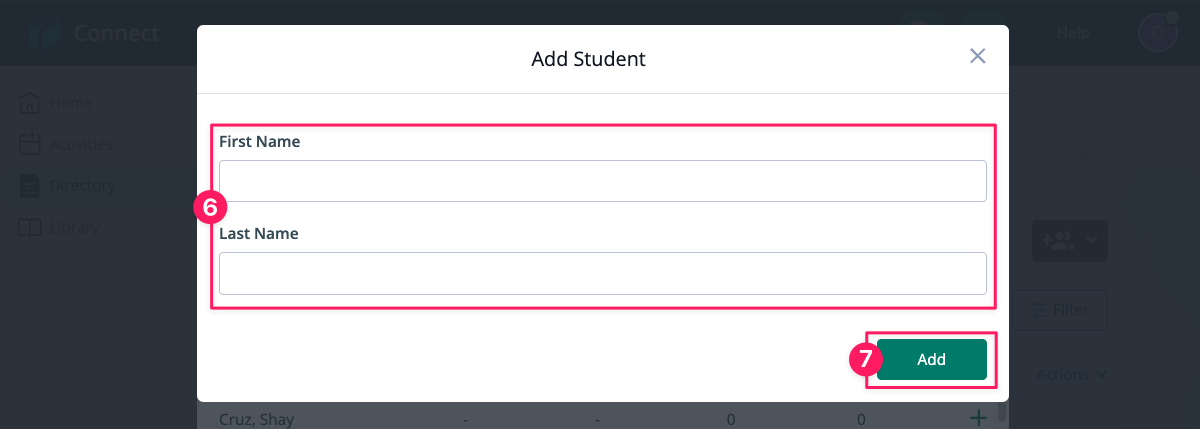
Task: Select the Directory sidebar label
Action: coord(83,185)
